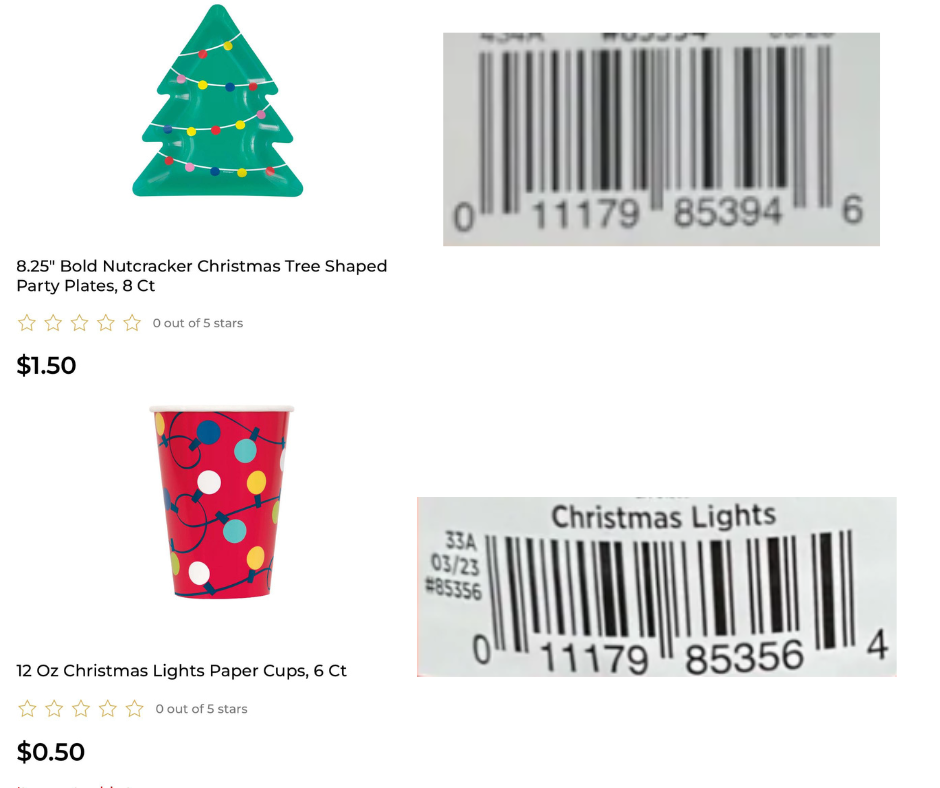
Task: Click the $0.50 price
Action: click(x=50, y=752)
